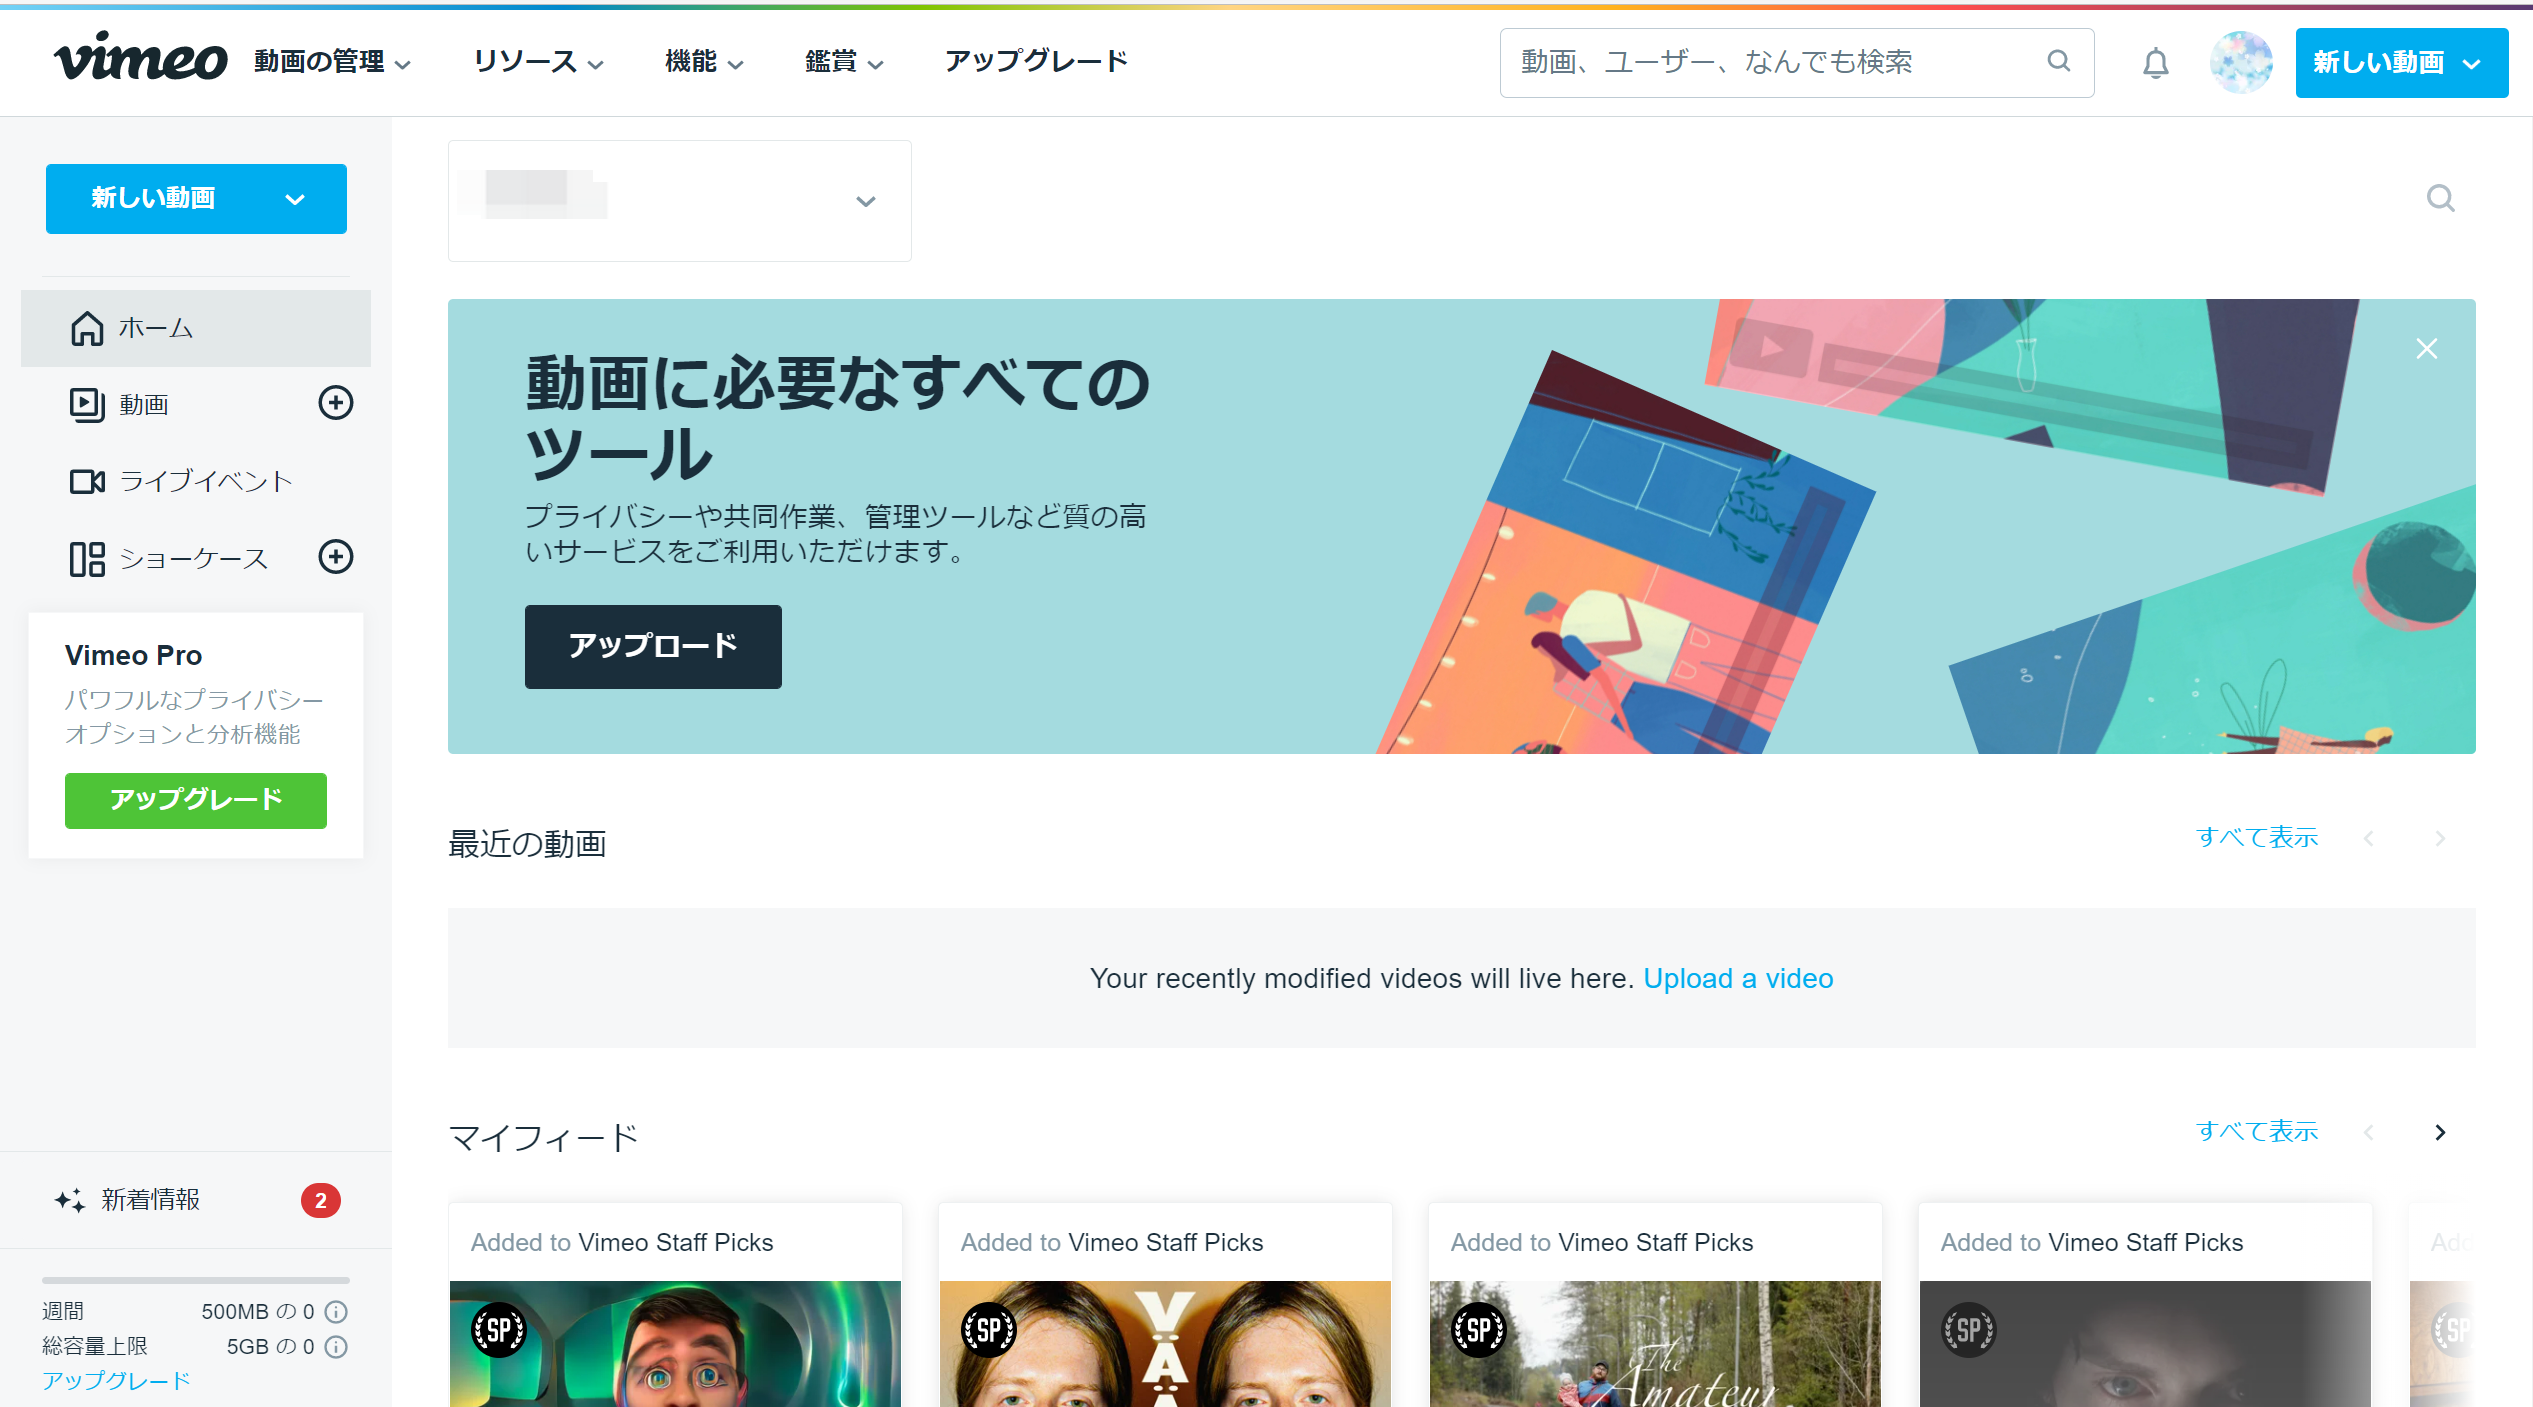Viewport: 2533px width, 1407px height.
Task: Open the sidebar 新しい動画 dropdown
Action: coord(196,199)
